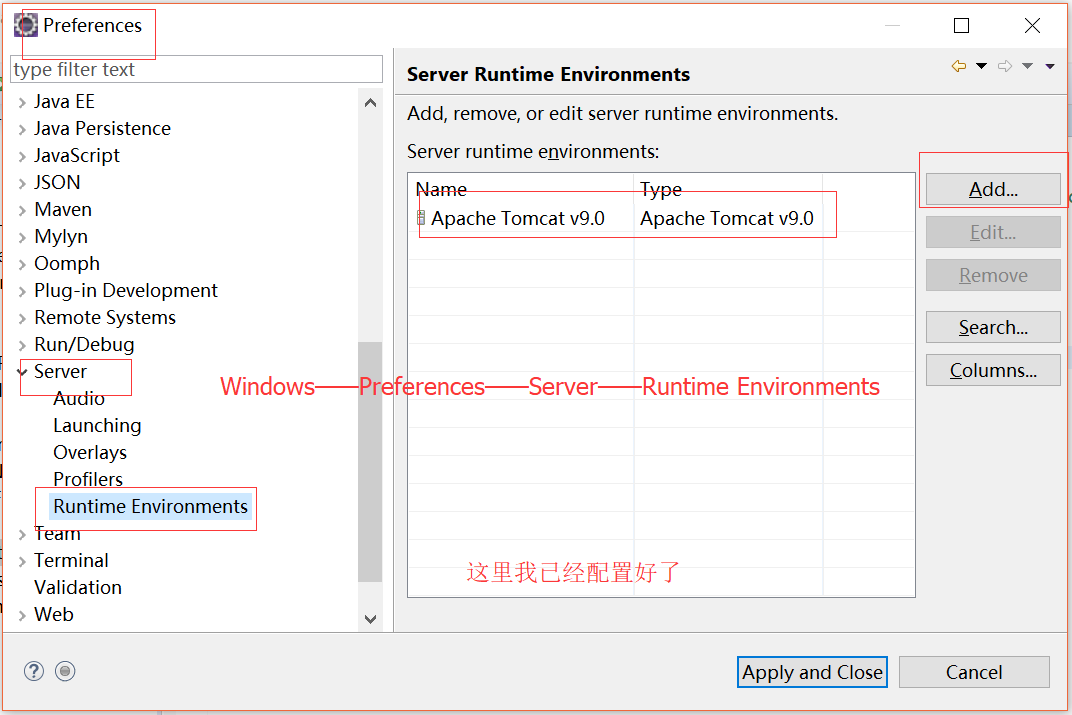1072x715 pixels.
Task: Click the help question mark icon
Action: tap(34, 671)
